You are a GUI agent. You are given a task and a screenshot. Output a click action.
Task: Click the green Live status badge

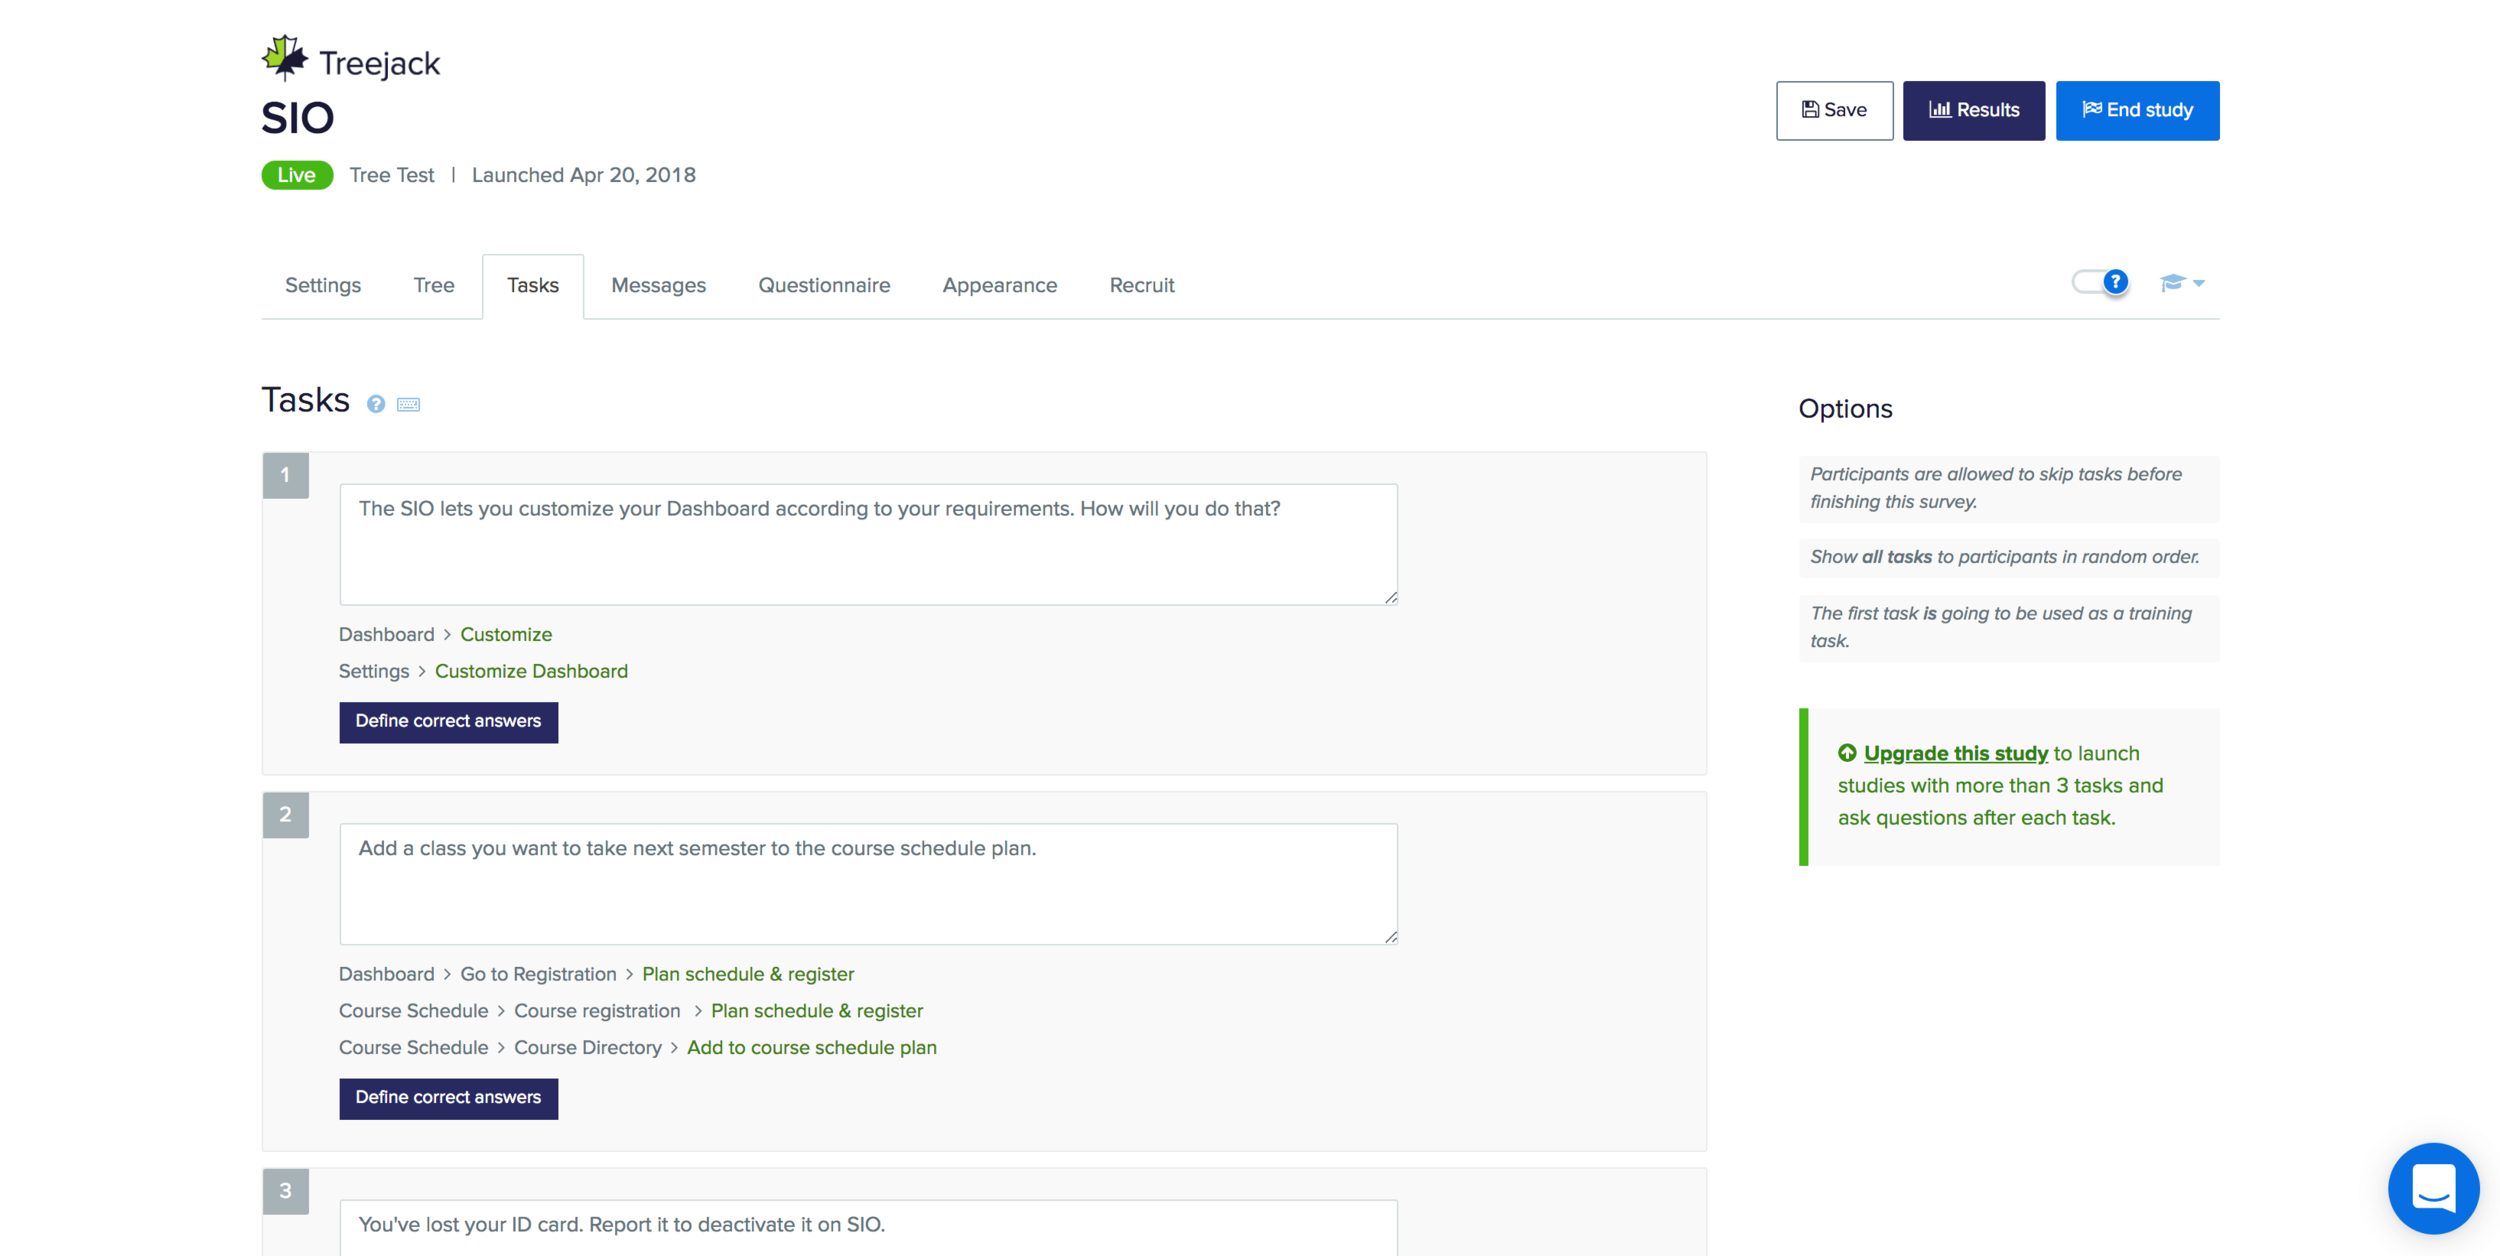[x=297, y=175]
